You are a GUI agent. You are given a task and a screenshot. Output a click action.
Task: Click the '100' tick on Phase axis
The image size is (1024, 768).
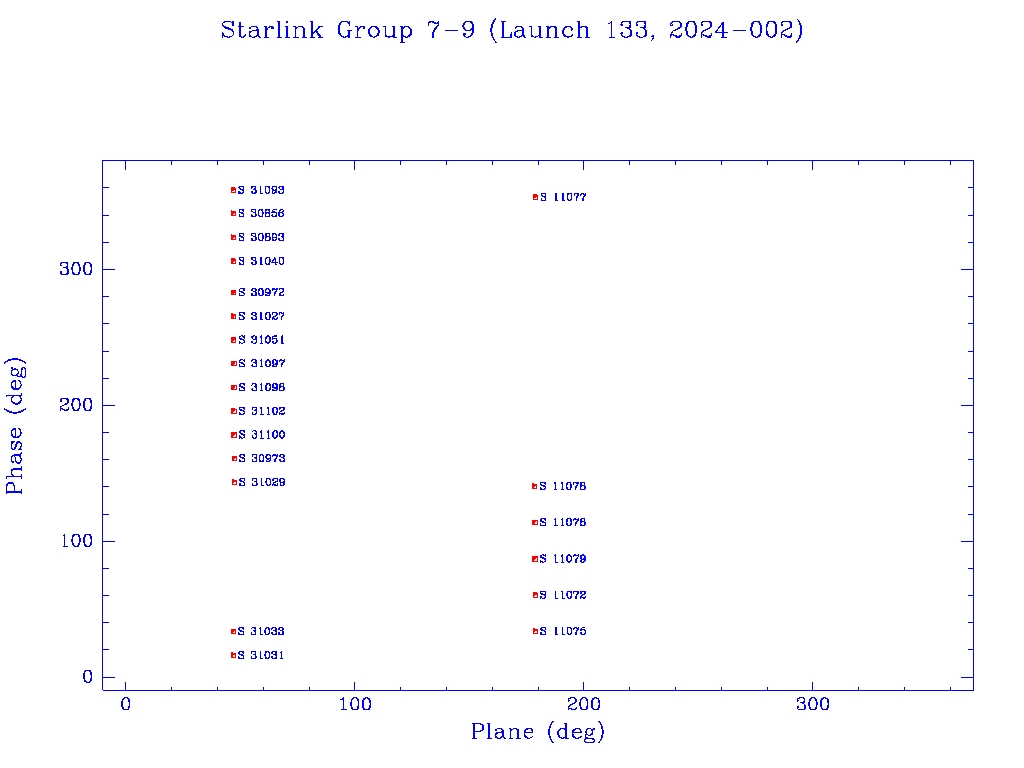click(x=77, y=541)
